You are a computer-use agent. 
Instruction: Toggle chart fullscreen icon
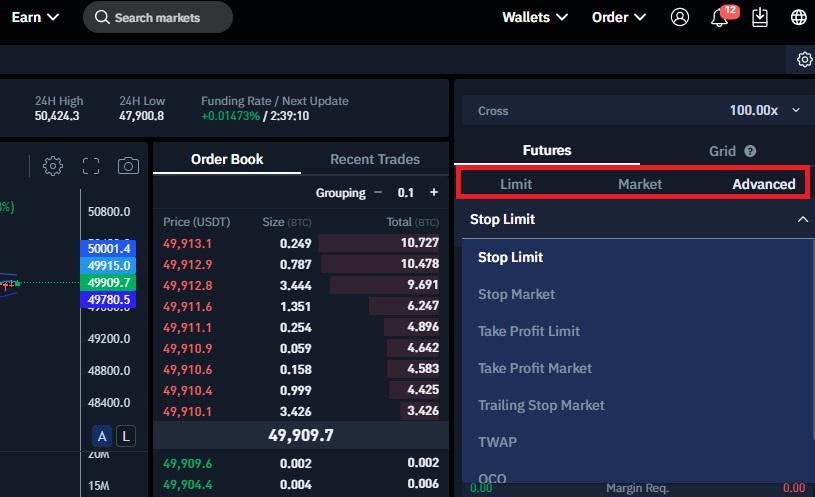pyautogui.click(x=90, y=166)
